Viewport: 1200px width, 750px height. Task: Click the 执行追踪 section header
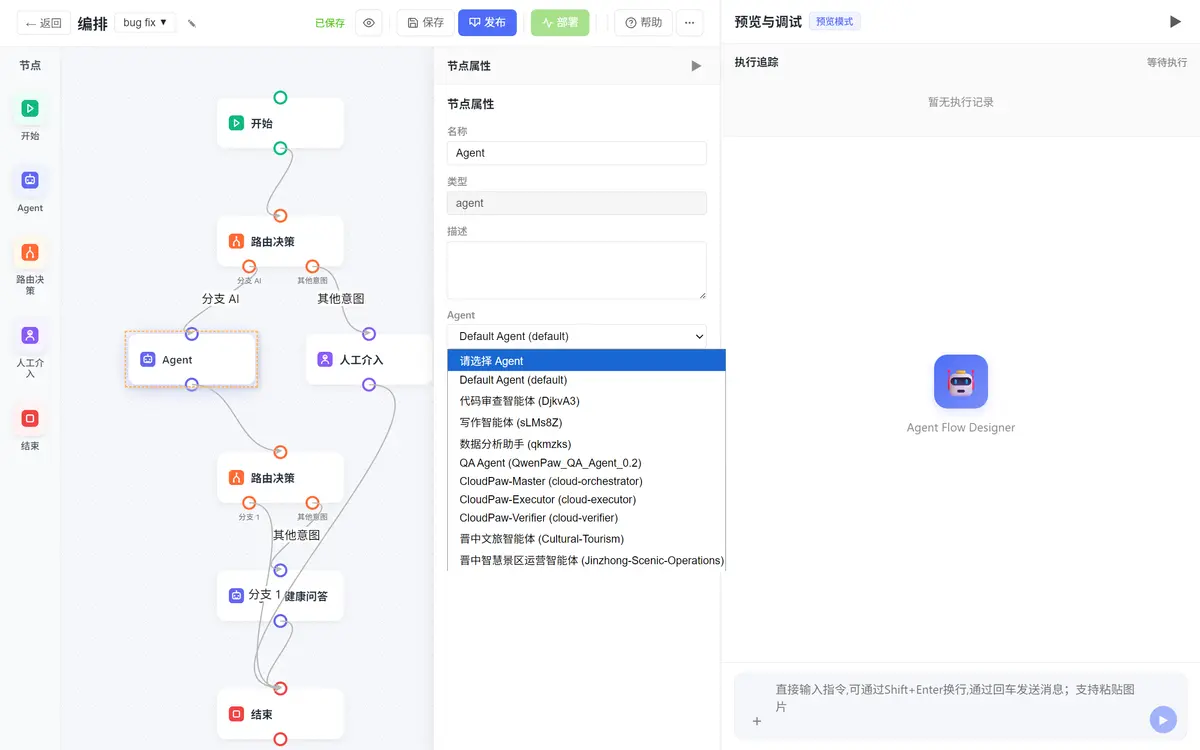coord(756,62)
